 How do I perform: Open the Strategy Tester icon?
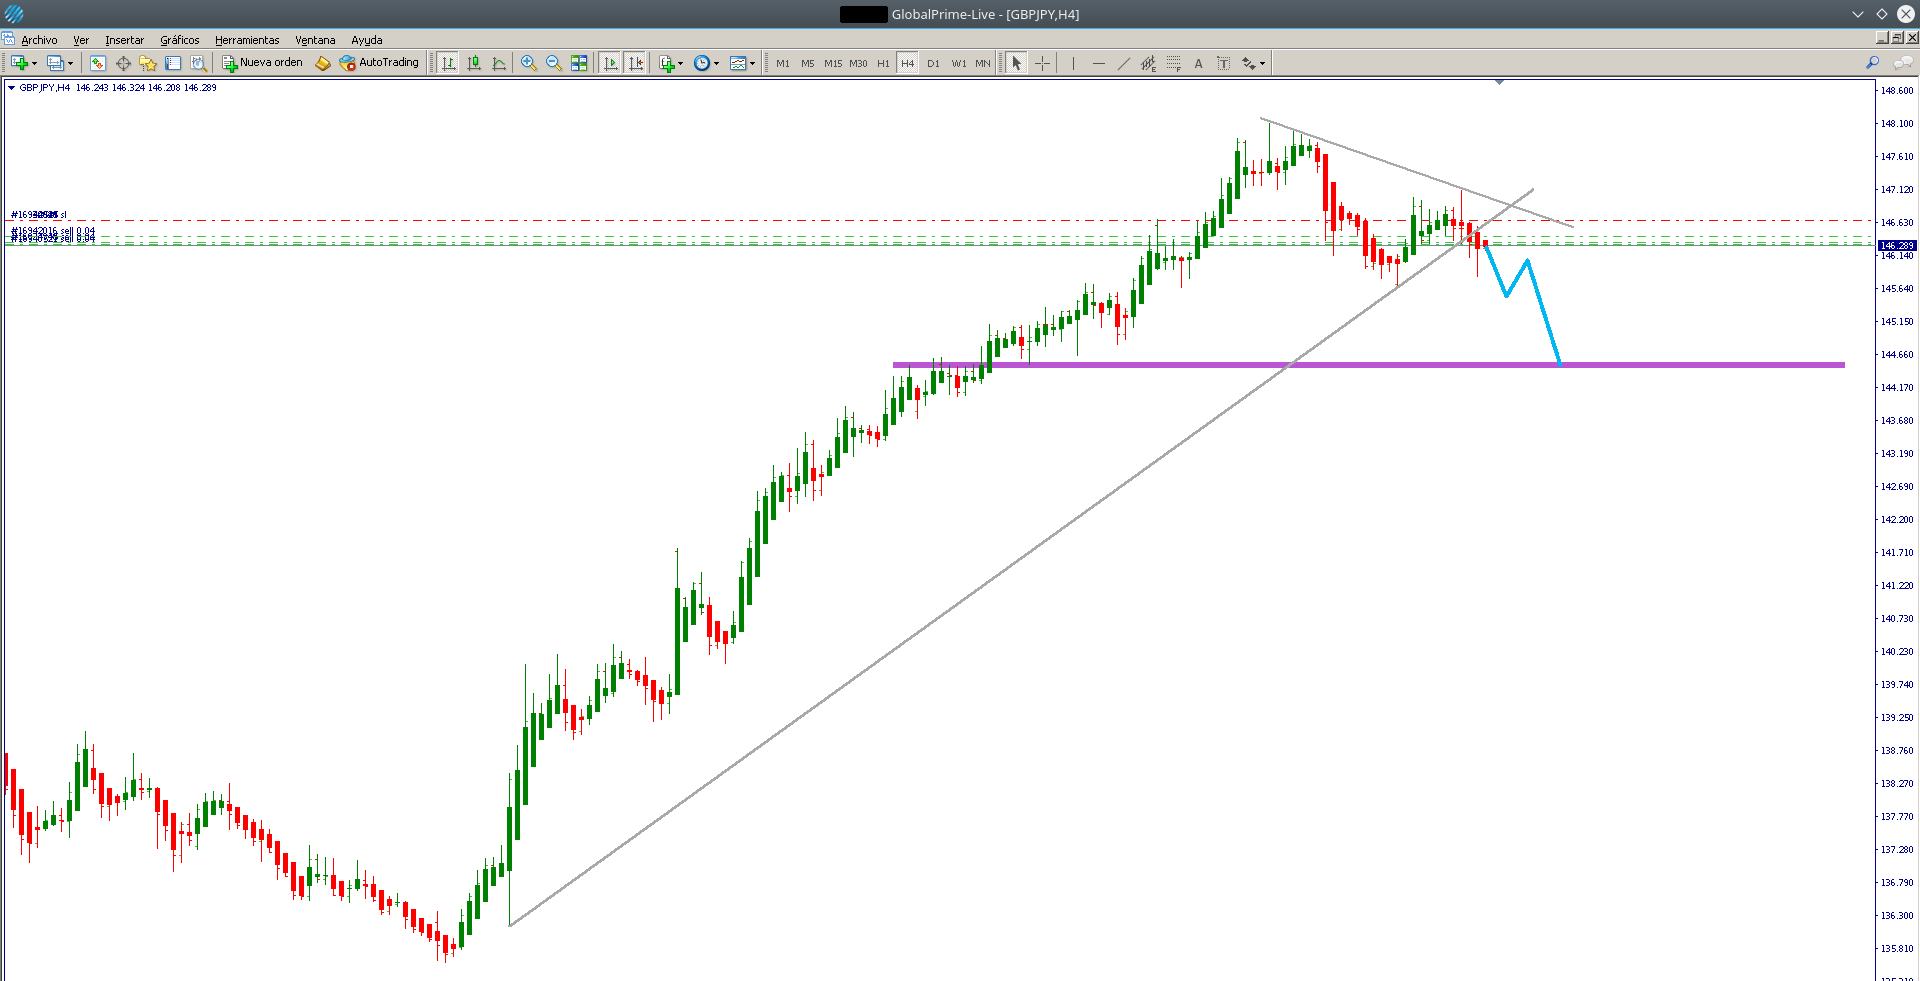pos(198,63)
